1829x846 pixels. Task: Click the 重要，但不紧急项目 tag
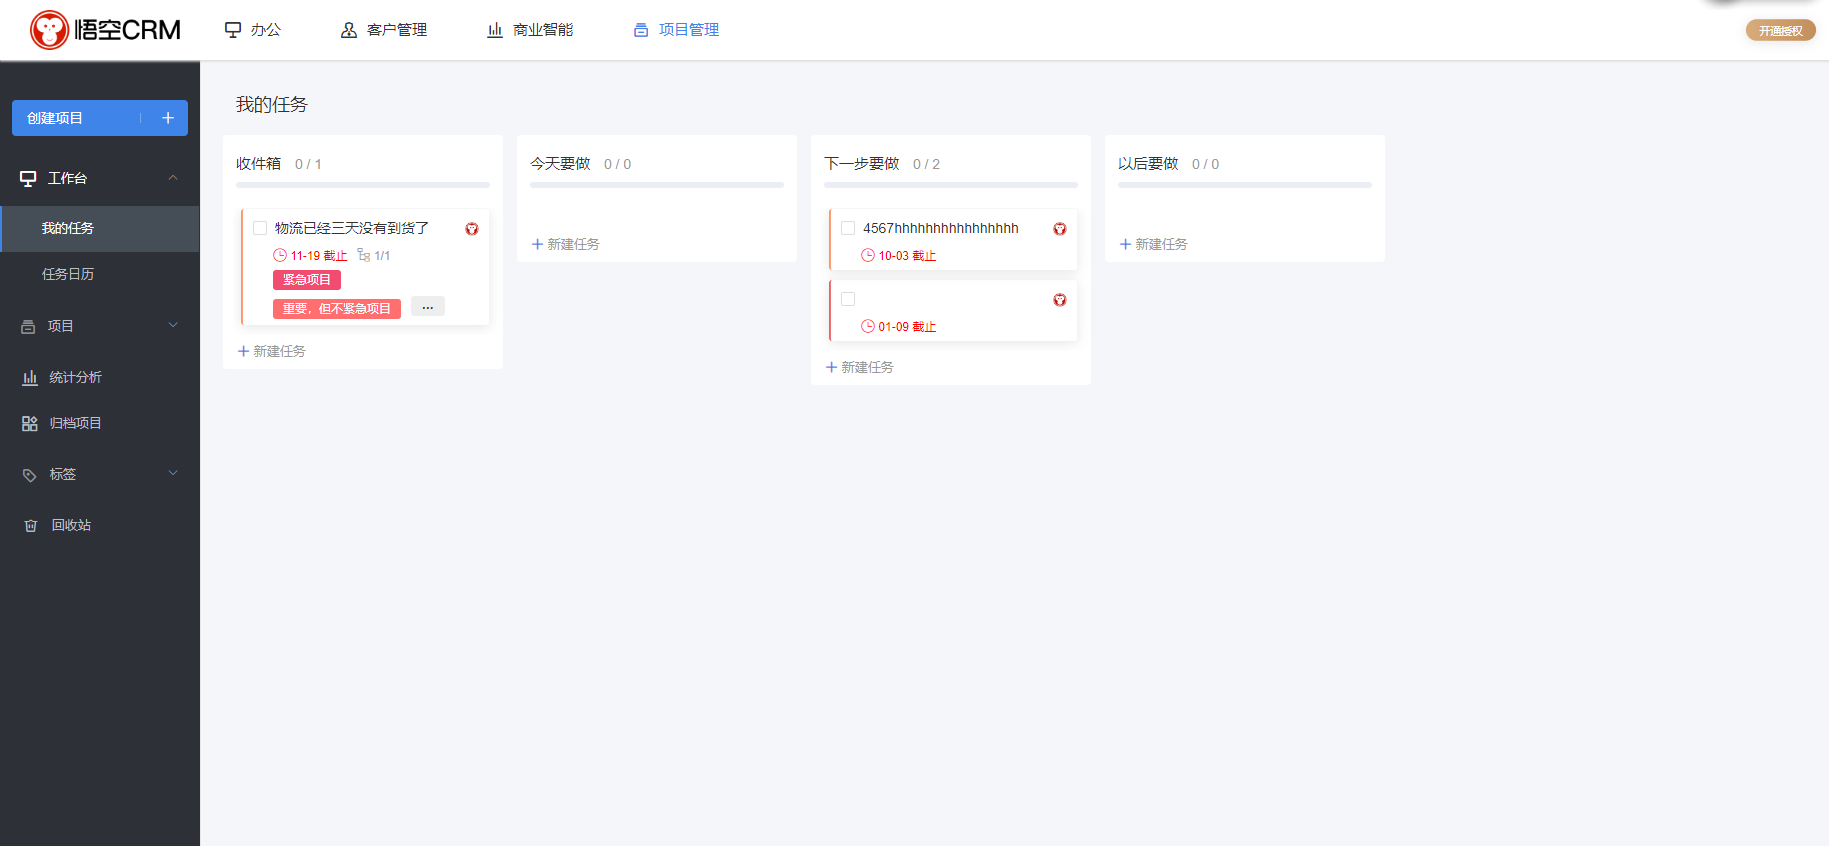(337, 309)
